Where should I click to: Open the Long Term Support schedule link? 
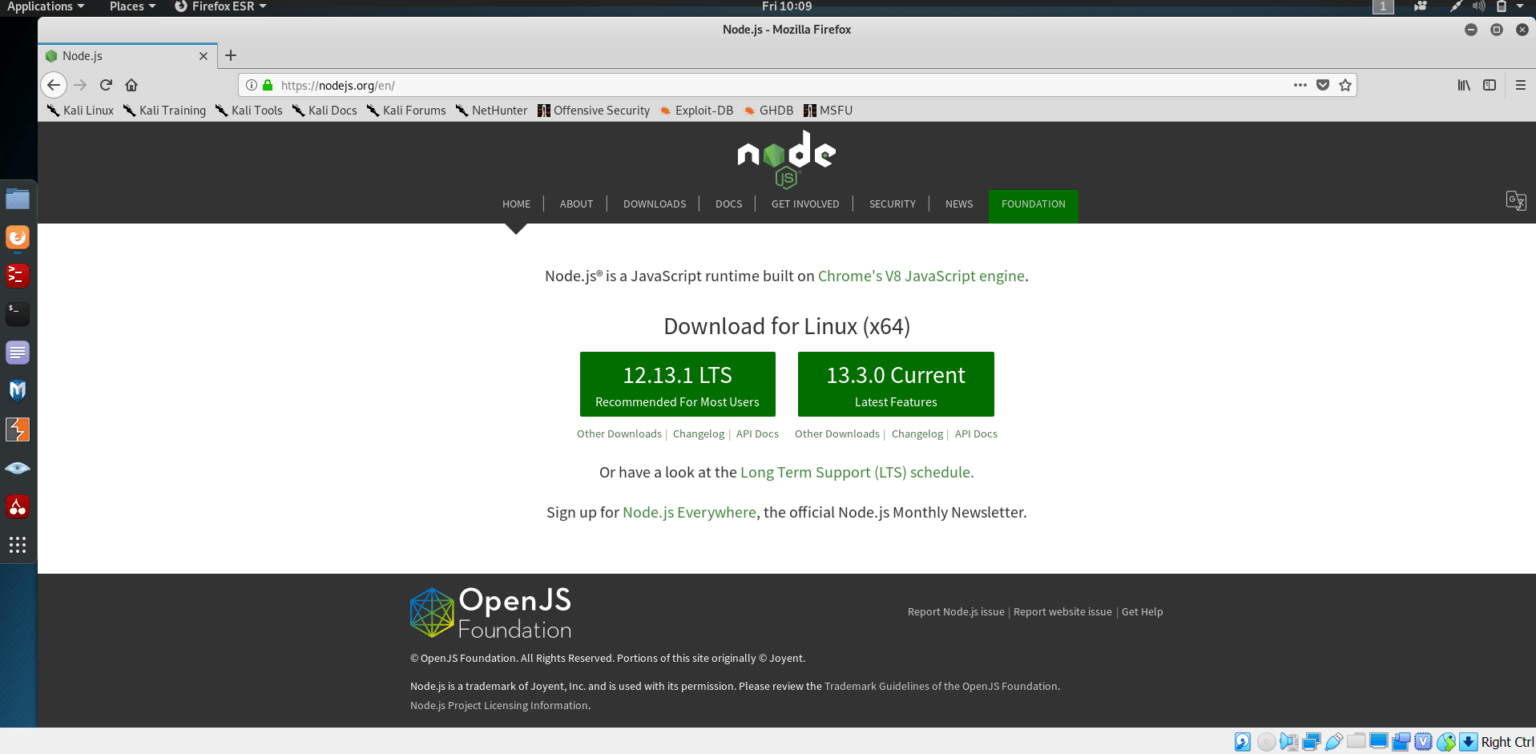(x=856, y=471)
